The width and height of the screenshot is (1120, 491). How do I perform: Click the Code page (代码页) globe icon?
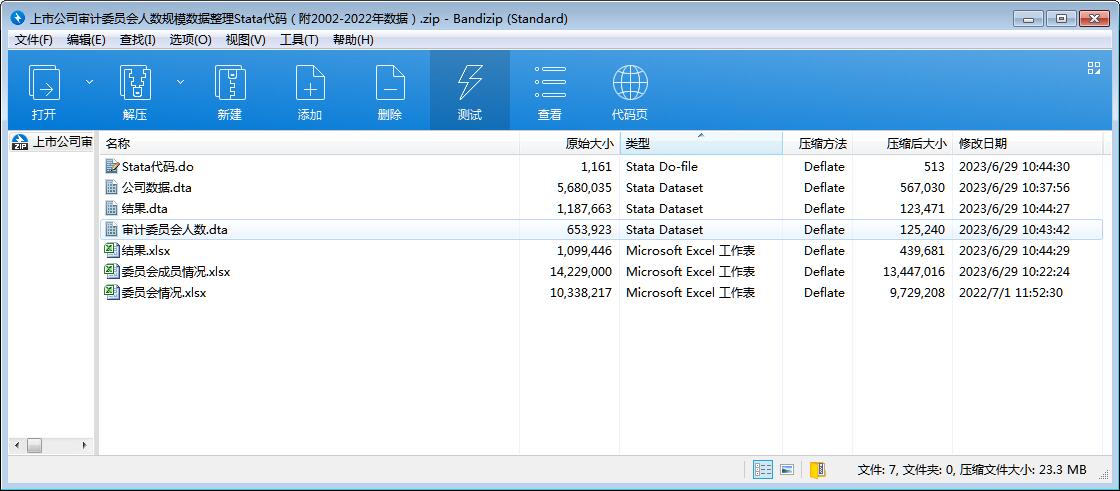tap(630, 82)
